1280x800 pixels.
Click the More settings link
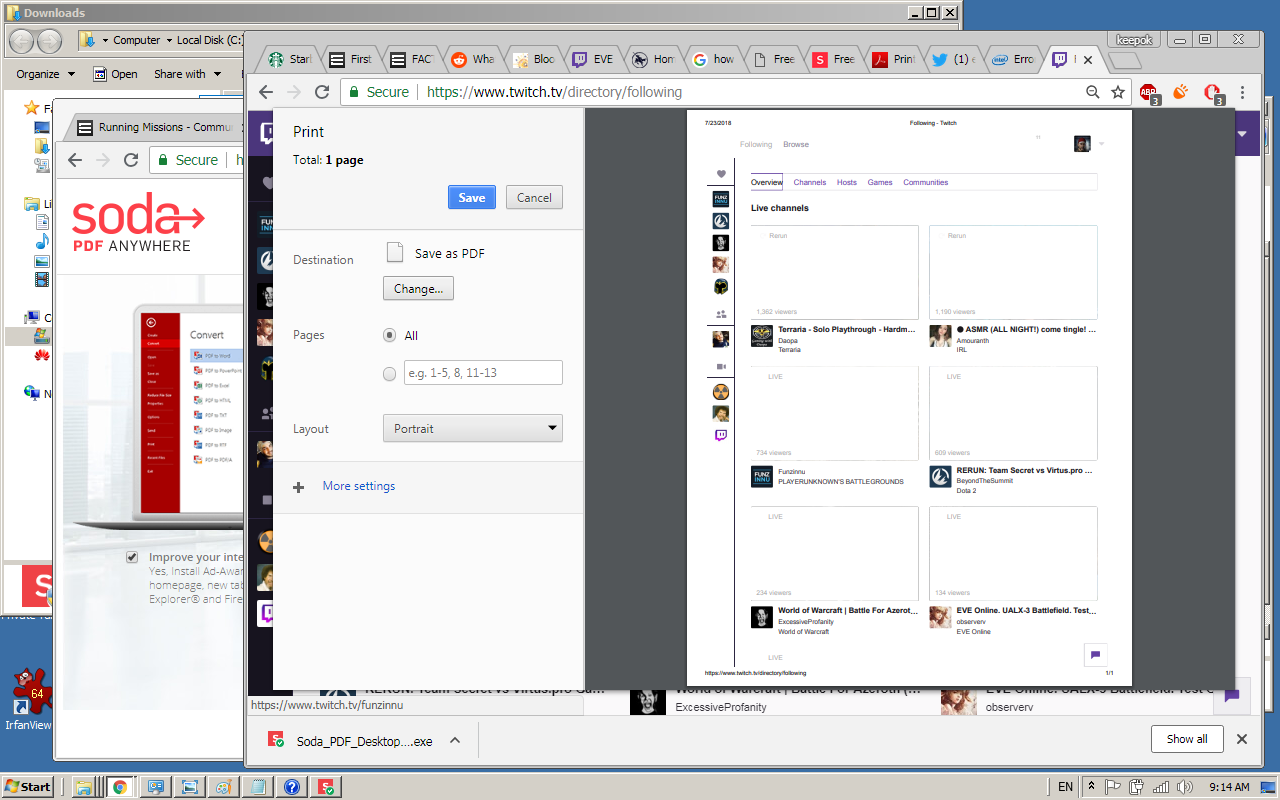[359, 486]
